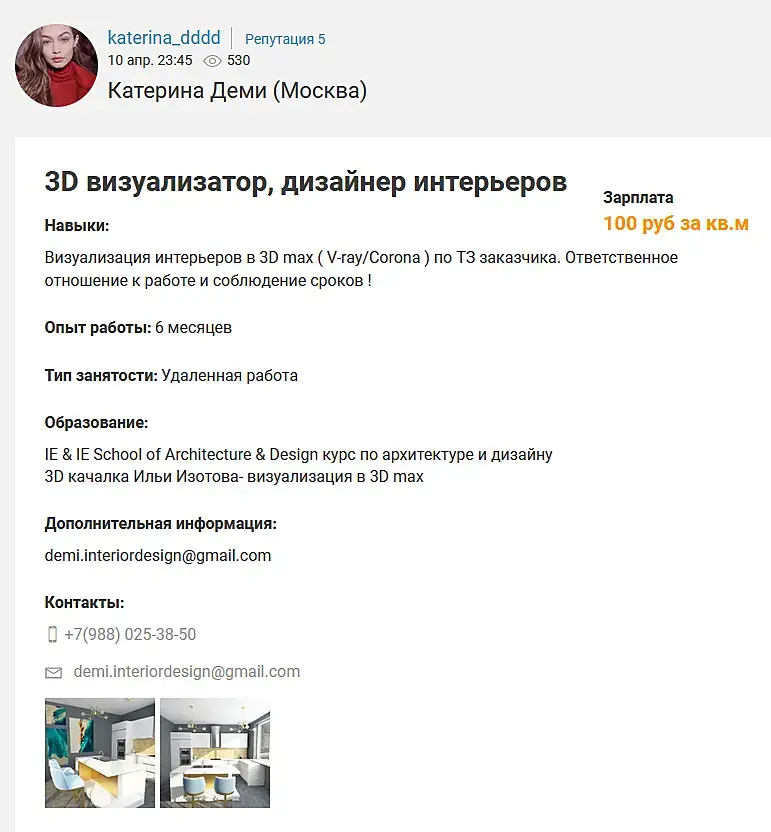The image size is (771, 832).
Task: Click the round profile avatar photo
Action: (56, 65)
